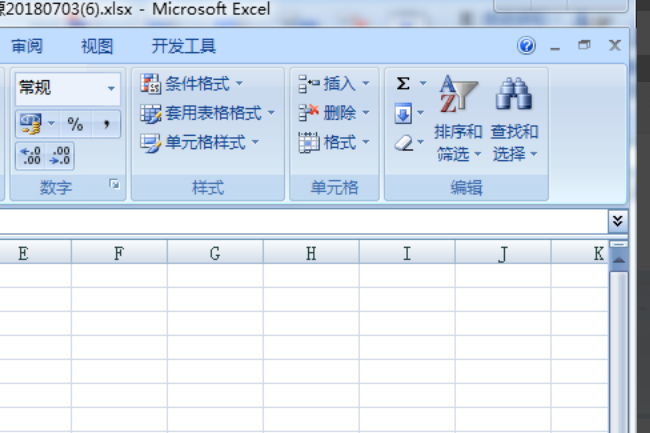Click inside the formula bar field
Screen dimensions: 650x433
(303, 221)
